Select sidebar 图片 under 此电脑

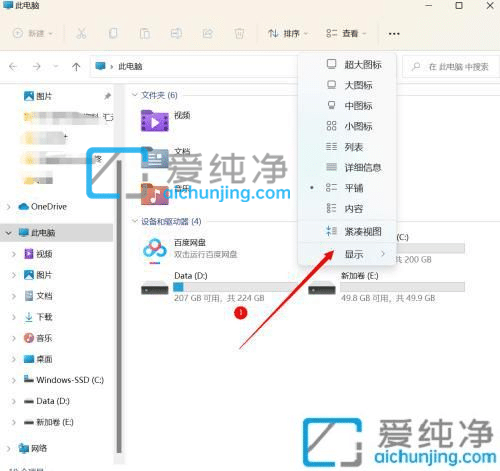point(38,275)
